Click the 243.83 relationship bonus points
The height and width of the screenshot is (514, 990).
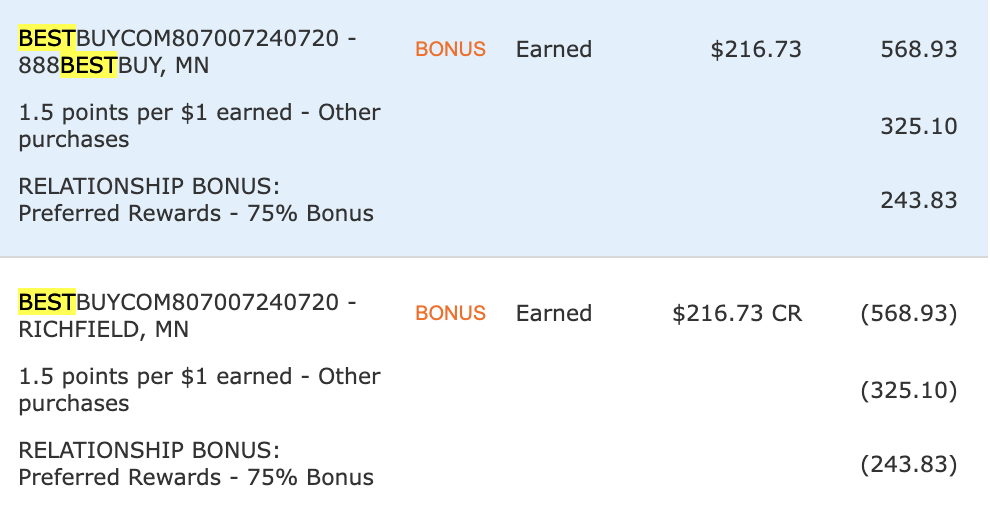[x=919, y=200]
